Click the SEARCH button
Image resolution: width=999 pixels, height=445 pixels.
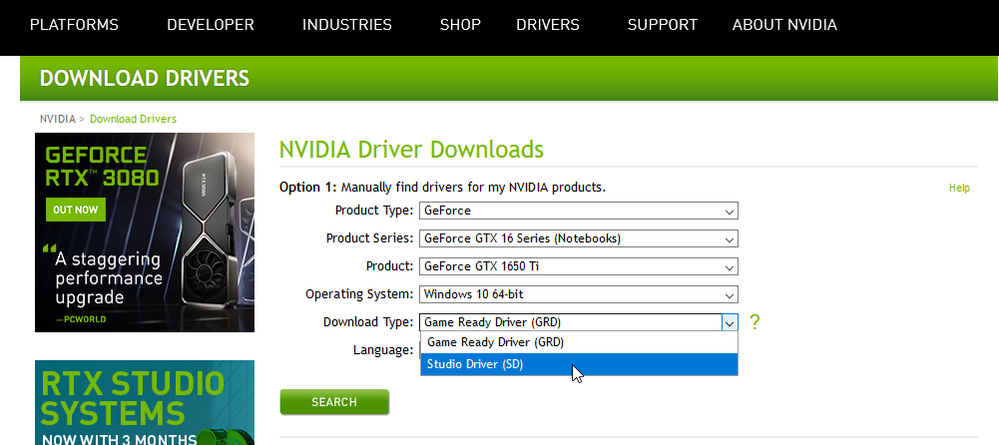pyautogui.click(x=334, y=402)
